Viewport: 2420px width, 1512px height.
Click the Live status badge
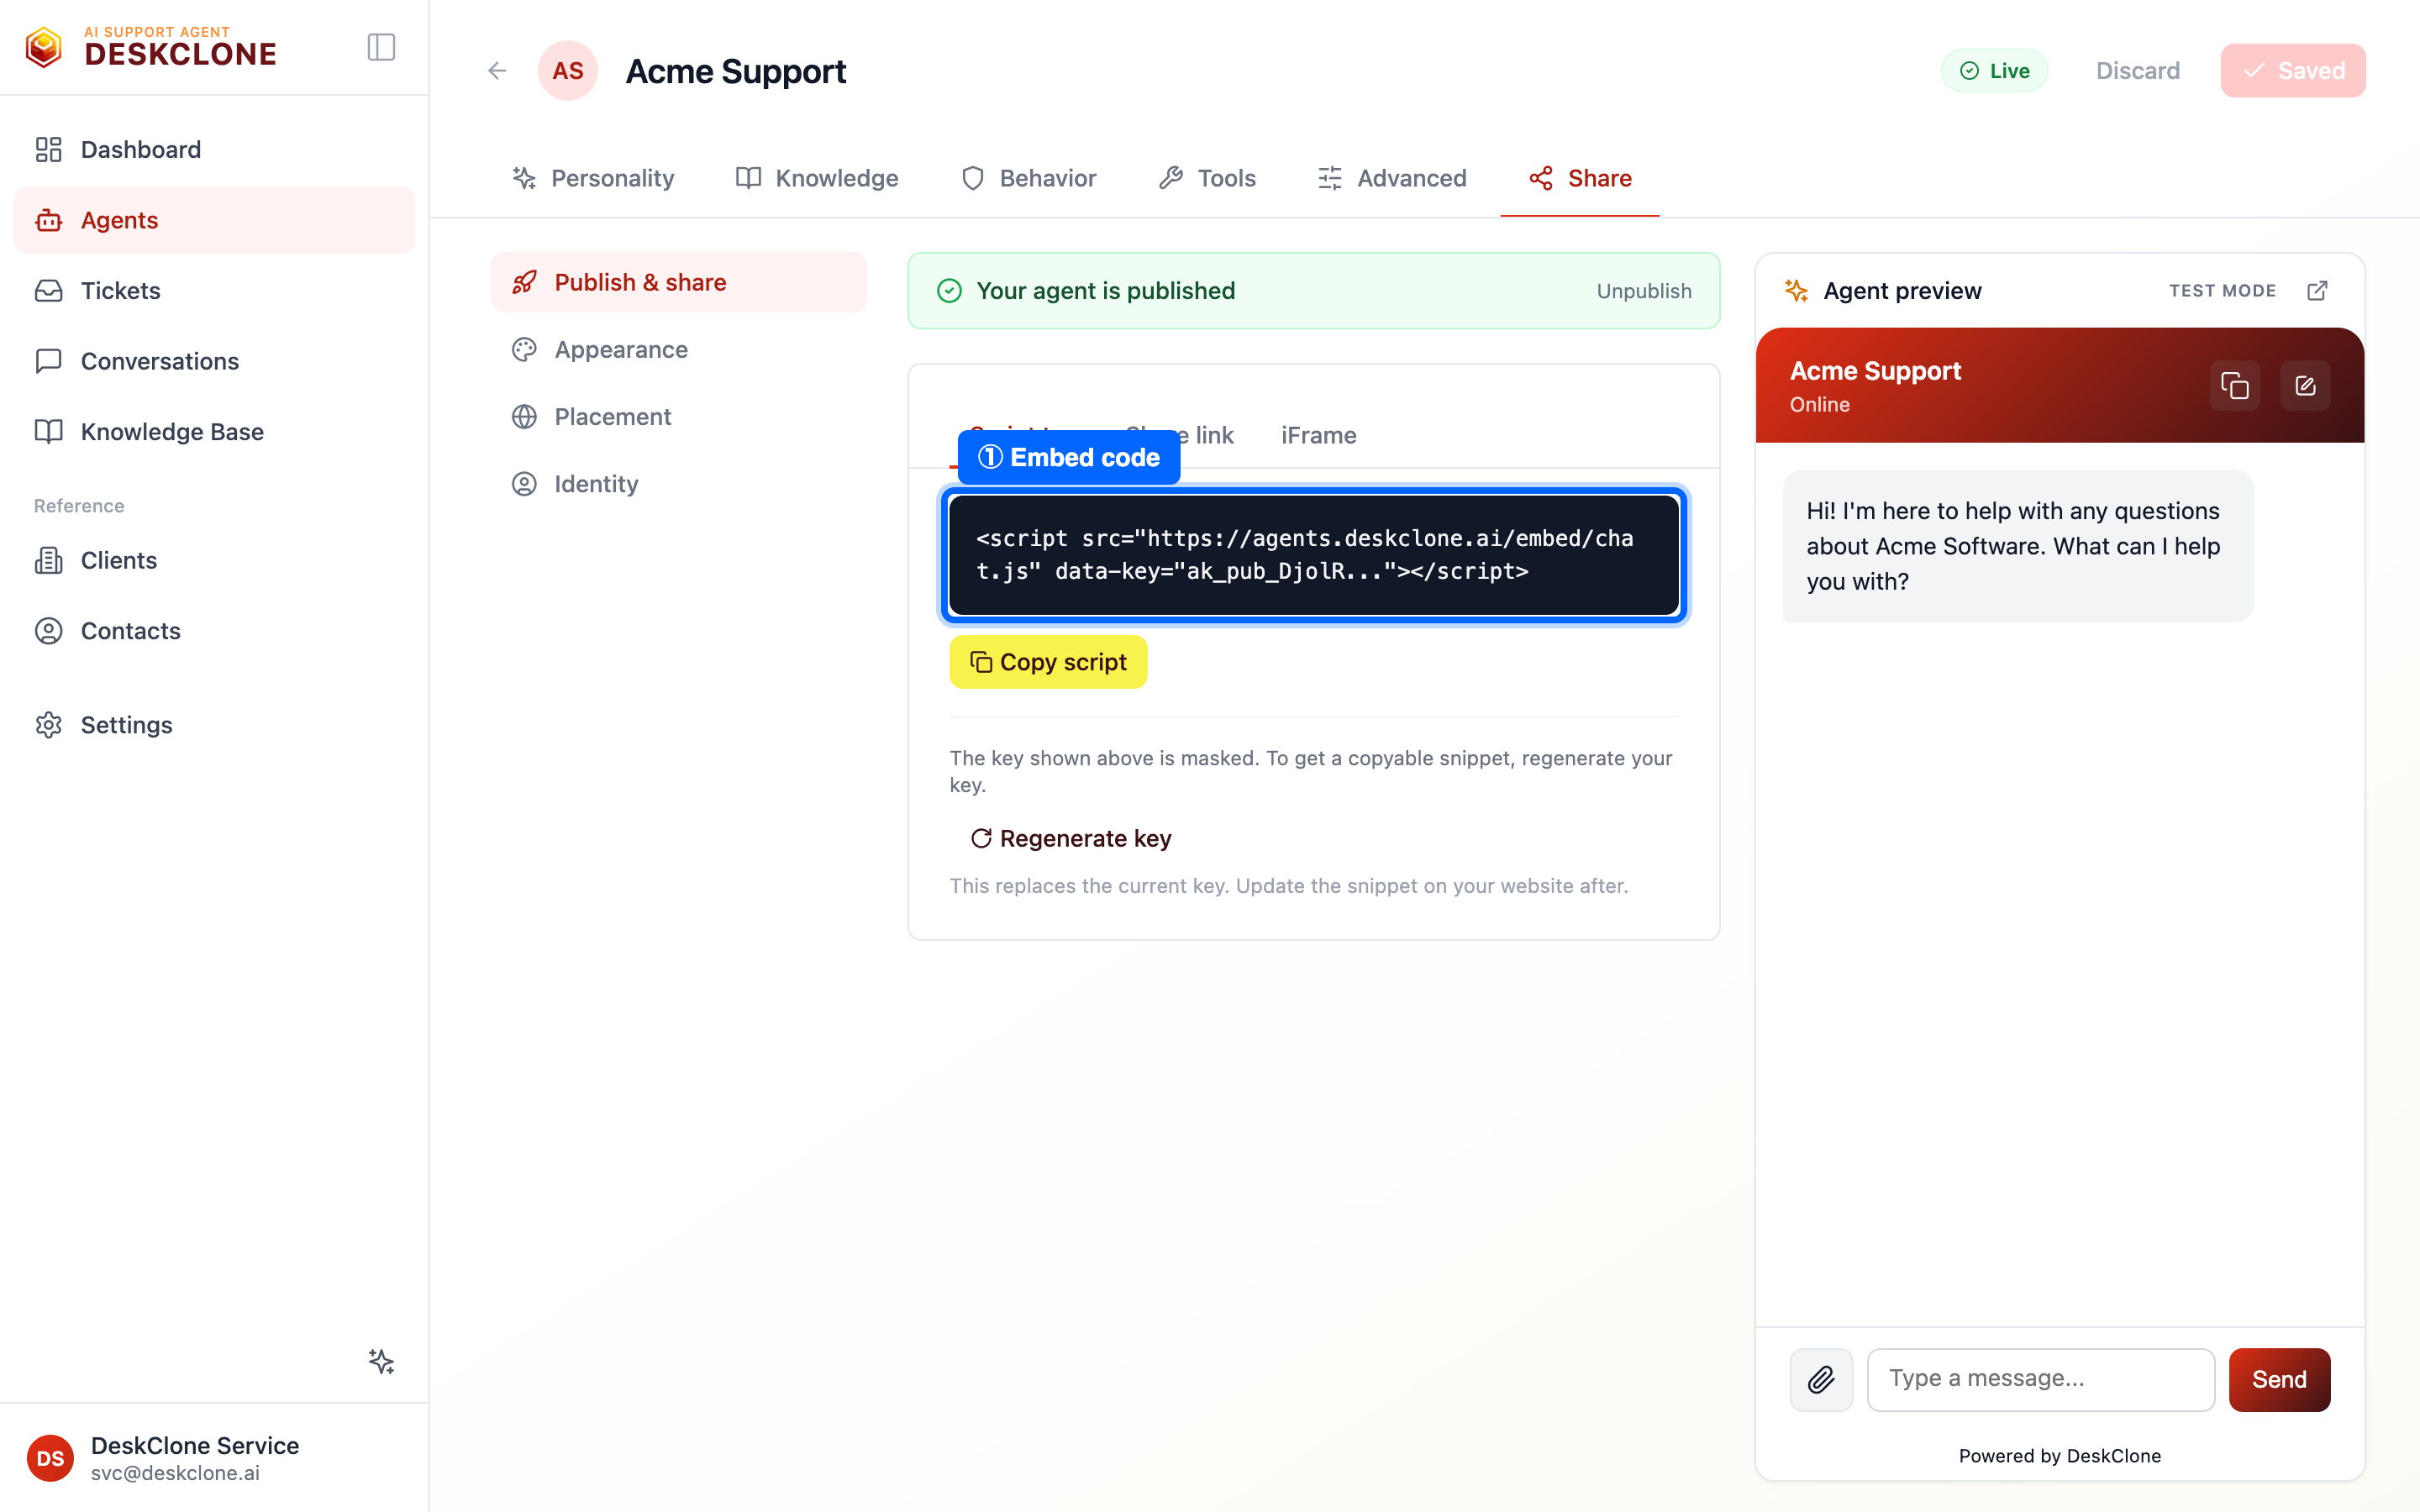click(1994, 71)
